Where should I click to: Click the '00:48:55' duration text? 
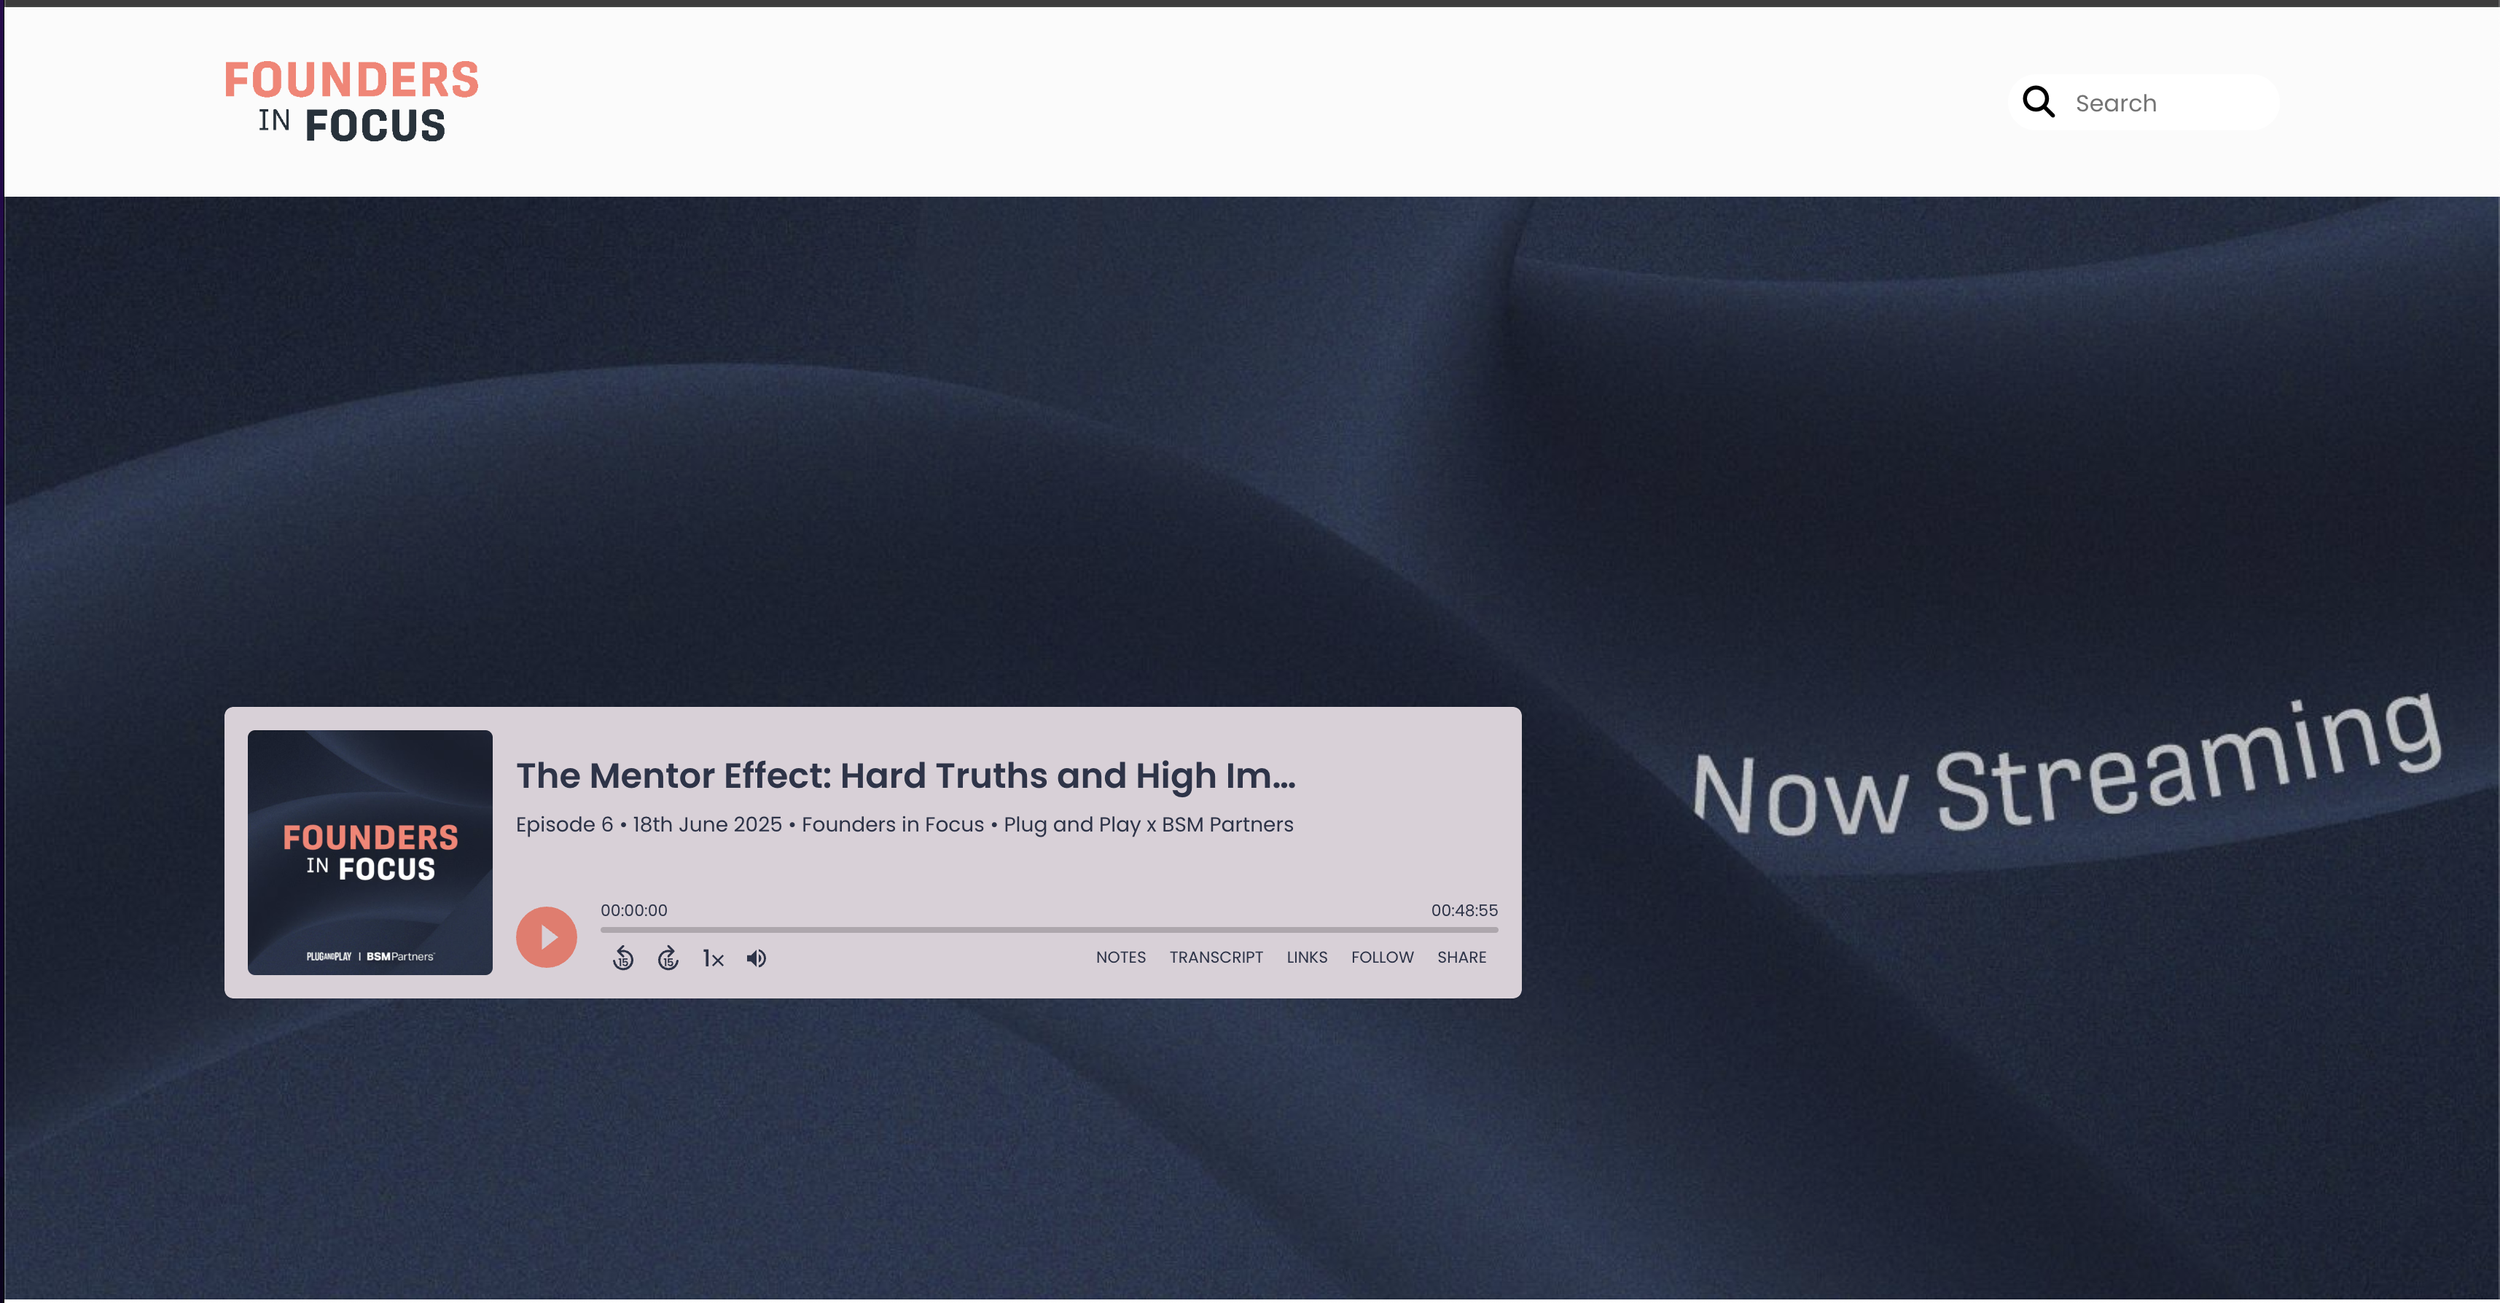(1464, 910)
